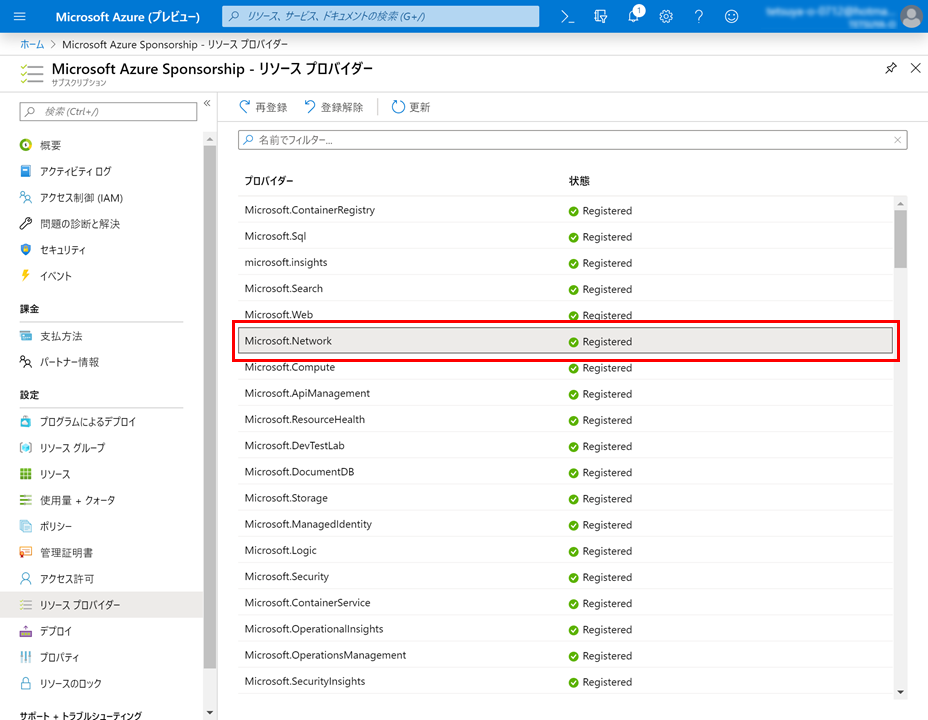Click the 登録解除 toolbar button
928x720 pixels.
334,107
